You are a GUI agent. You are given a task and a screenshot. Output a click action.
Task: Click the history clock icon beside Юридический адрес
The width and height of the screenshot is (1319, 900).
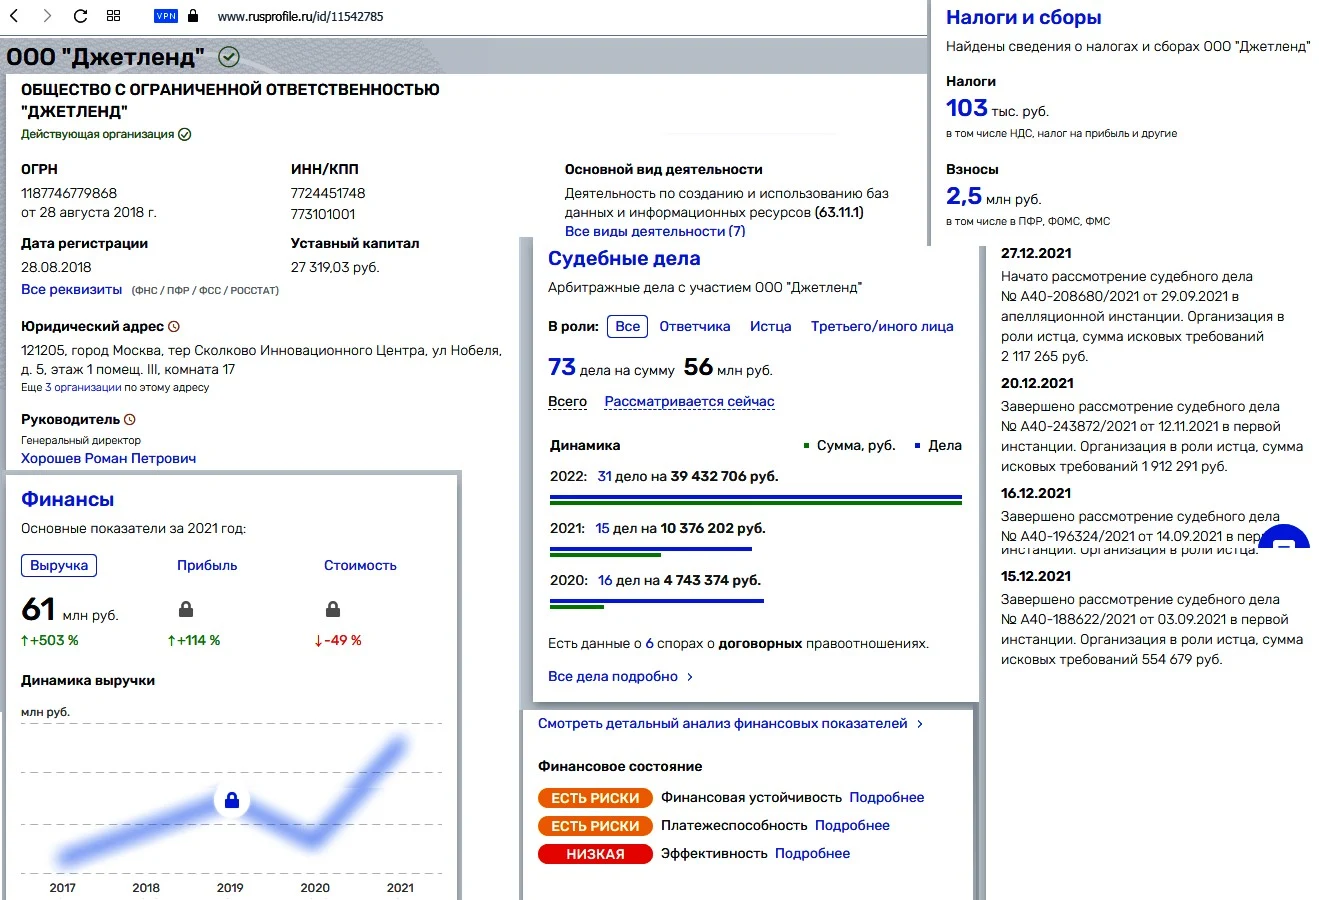point(174,327)
